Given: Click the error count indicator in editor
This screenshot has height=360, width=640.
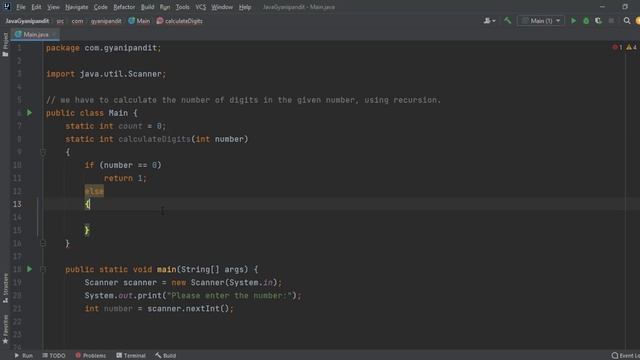Looking at the screenshot, I should (x=617, y=48).
